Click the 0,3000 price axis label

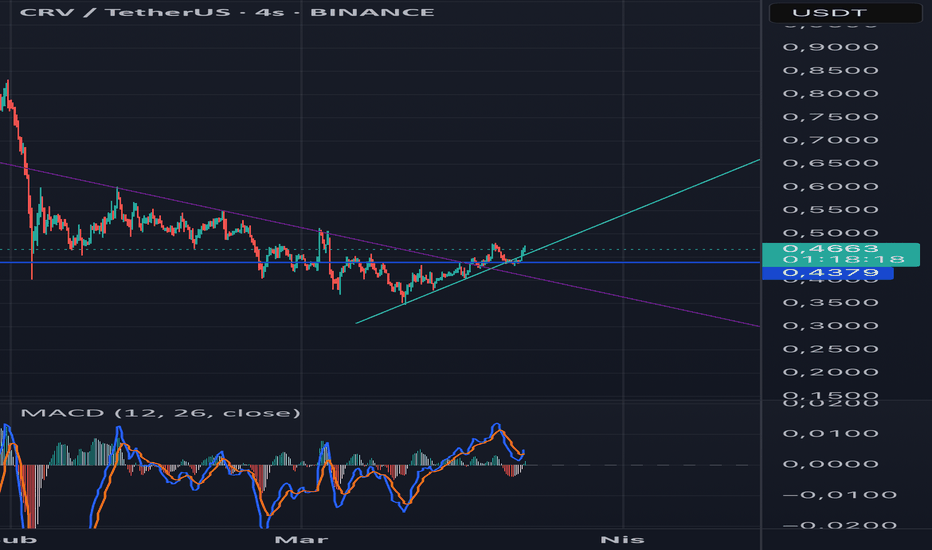point(830,325)
